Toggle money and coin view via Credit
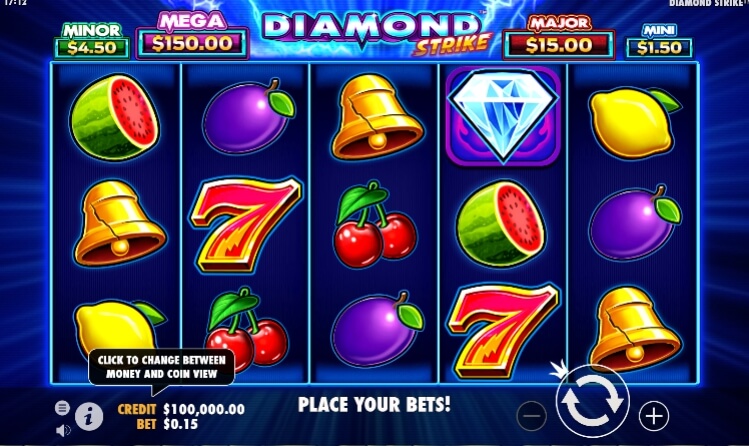The width and height of the screenshot is (749, 446). pos(181,409)
